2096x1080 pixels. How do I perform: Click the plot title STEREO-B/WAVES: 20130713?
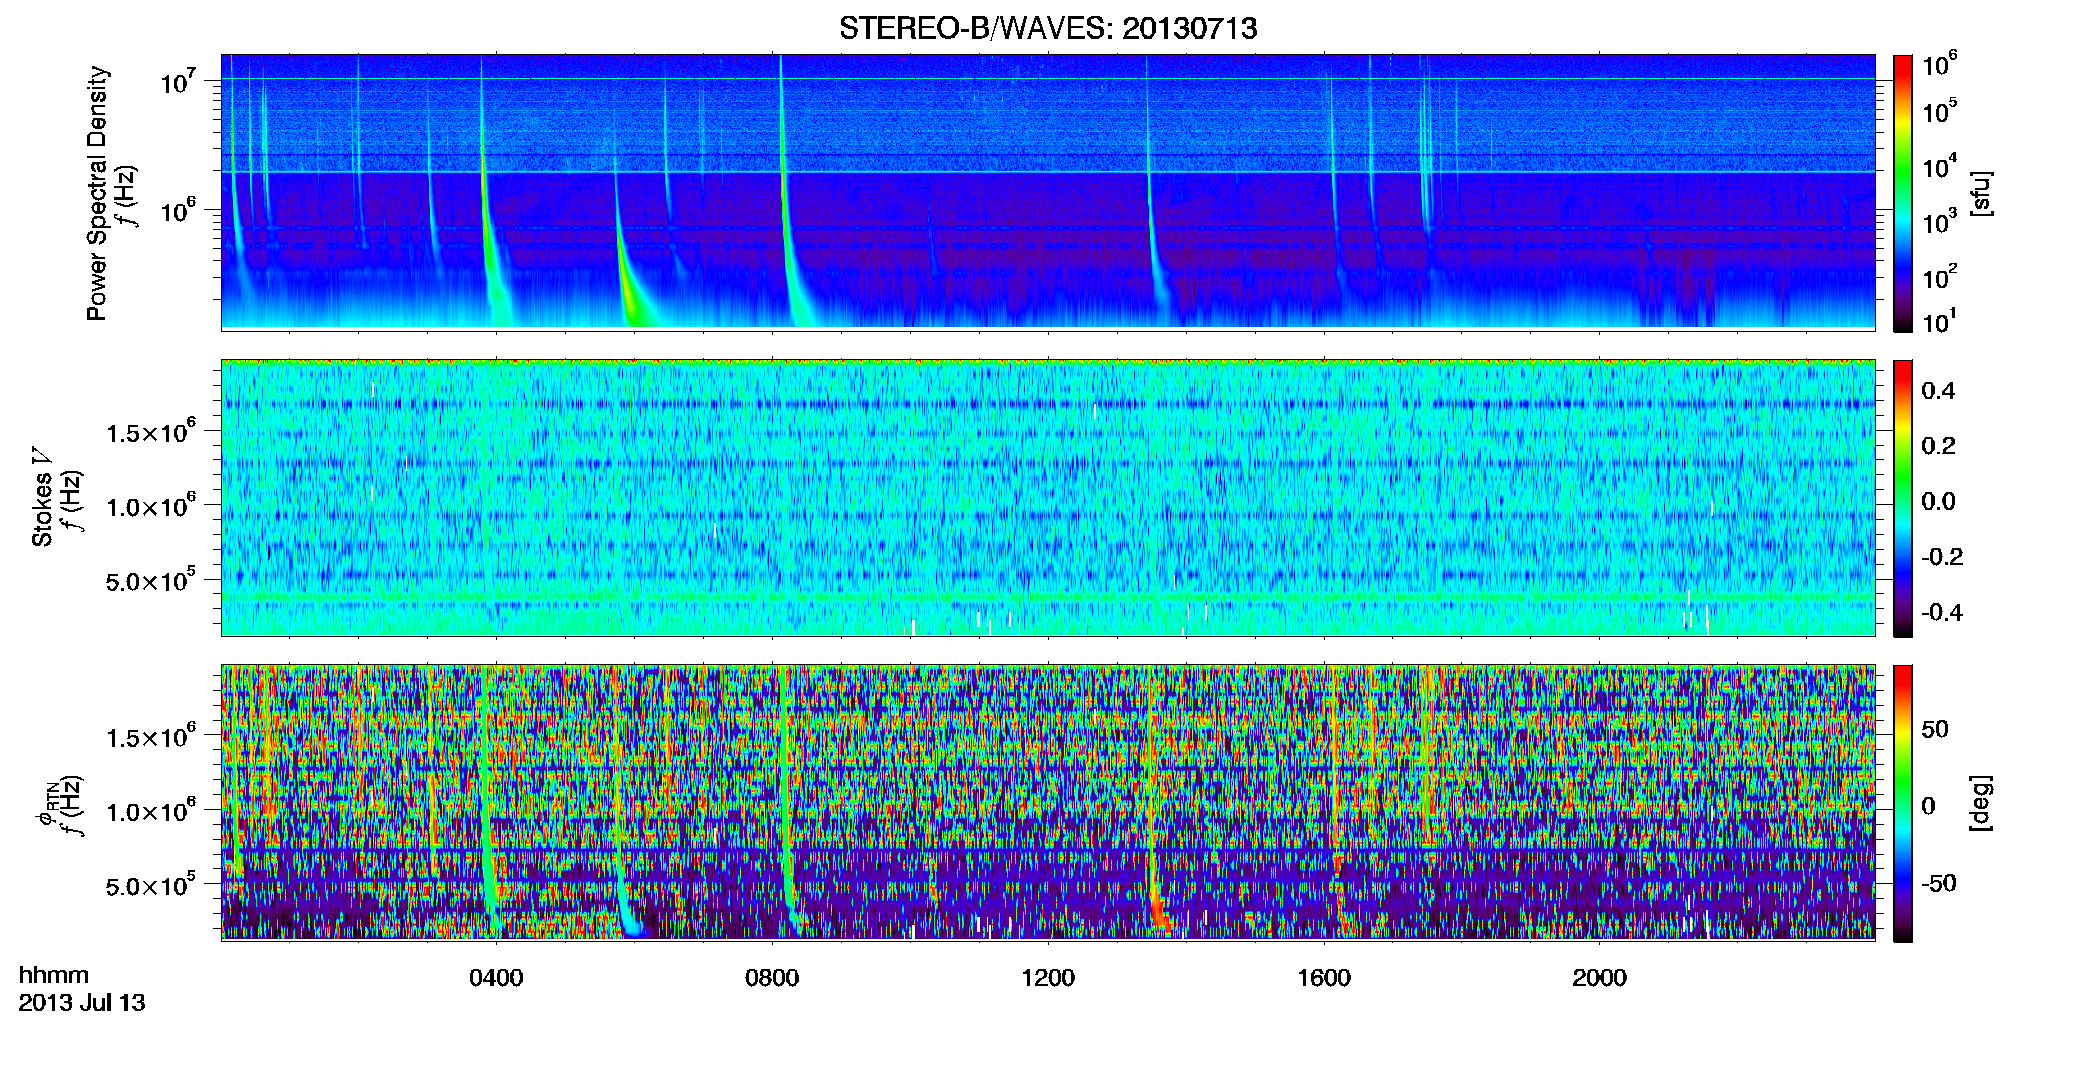(1047, 28)
